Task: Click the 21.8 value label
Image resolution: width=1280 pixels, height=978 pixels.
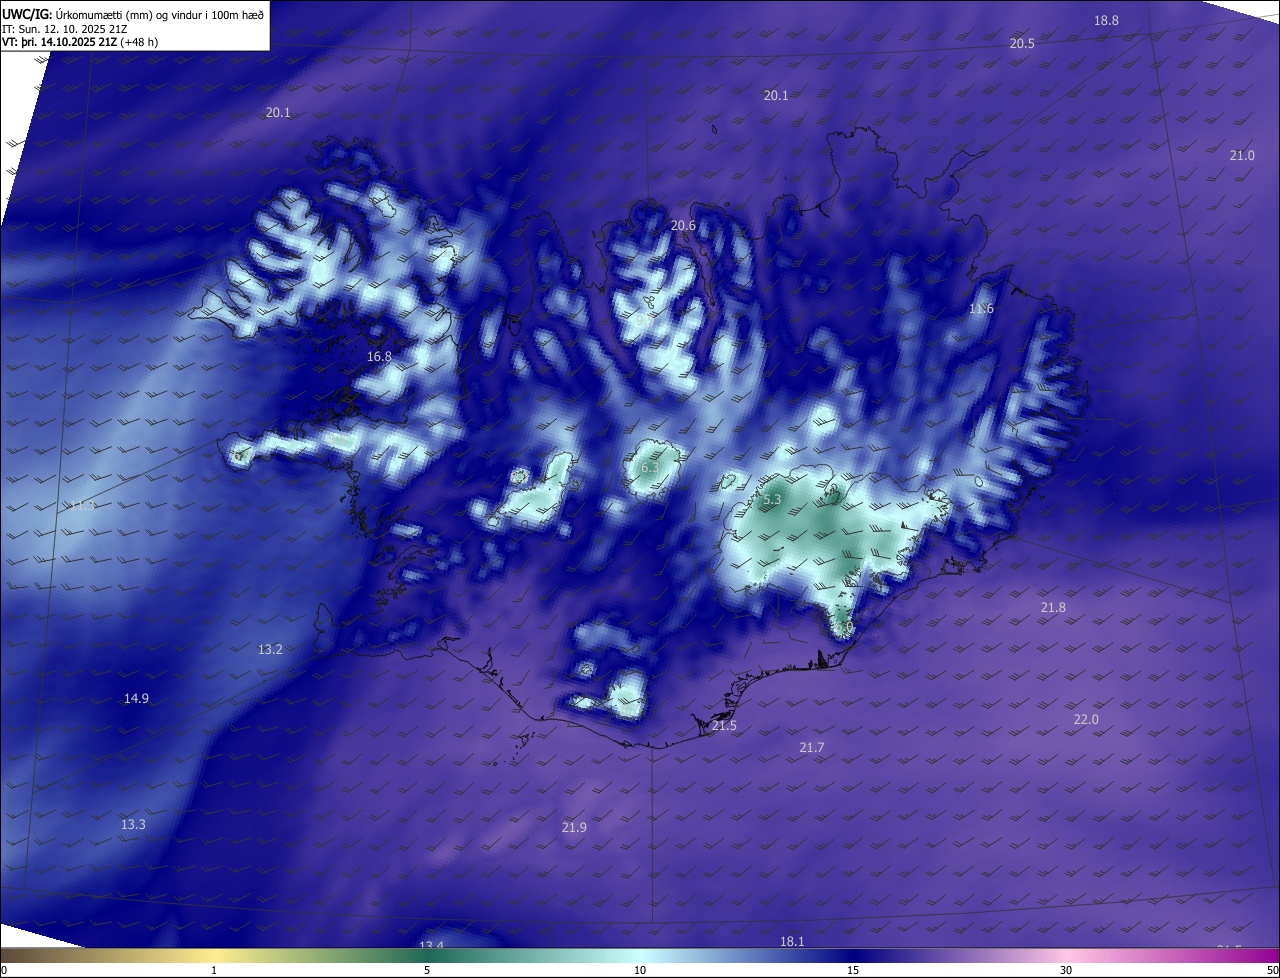Action: 1053,608
